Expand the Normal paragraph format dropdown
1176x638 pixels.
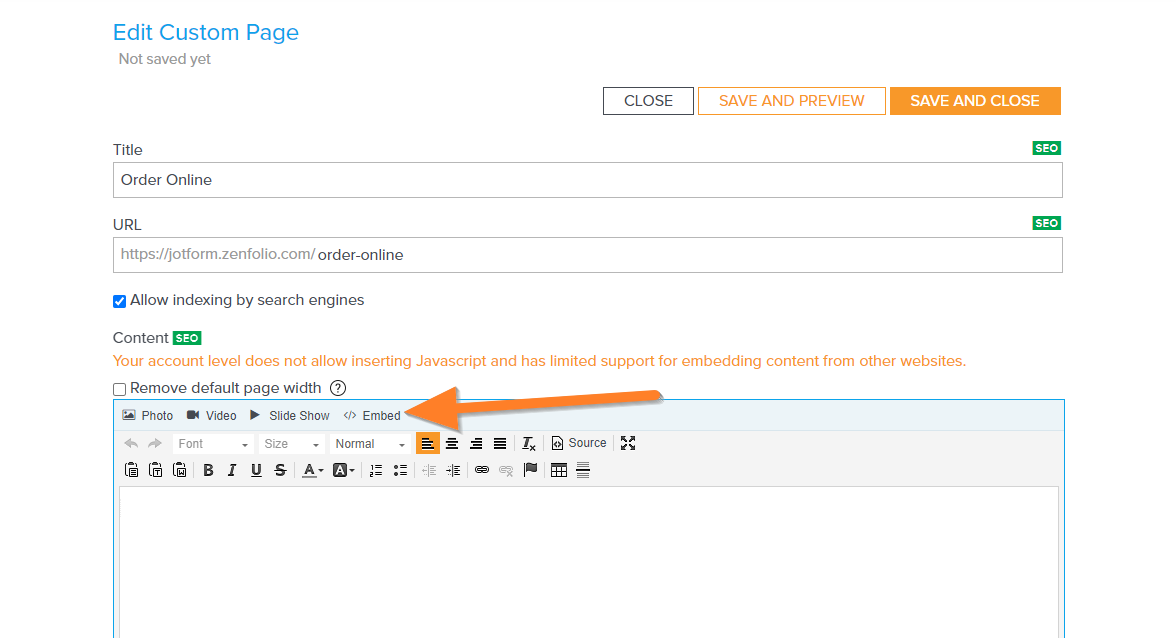(370, 444)
